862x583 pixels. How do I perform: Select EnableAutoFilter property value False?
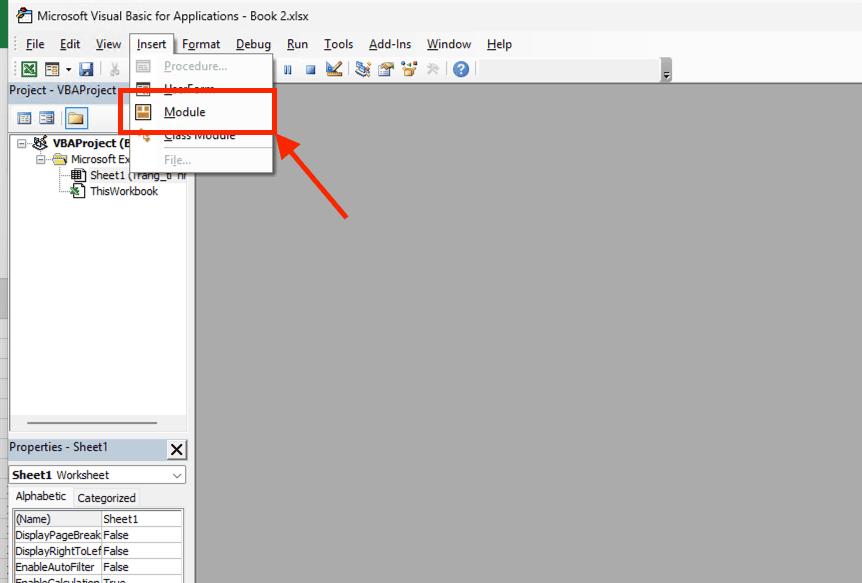point(142,567)
